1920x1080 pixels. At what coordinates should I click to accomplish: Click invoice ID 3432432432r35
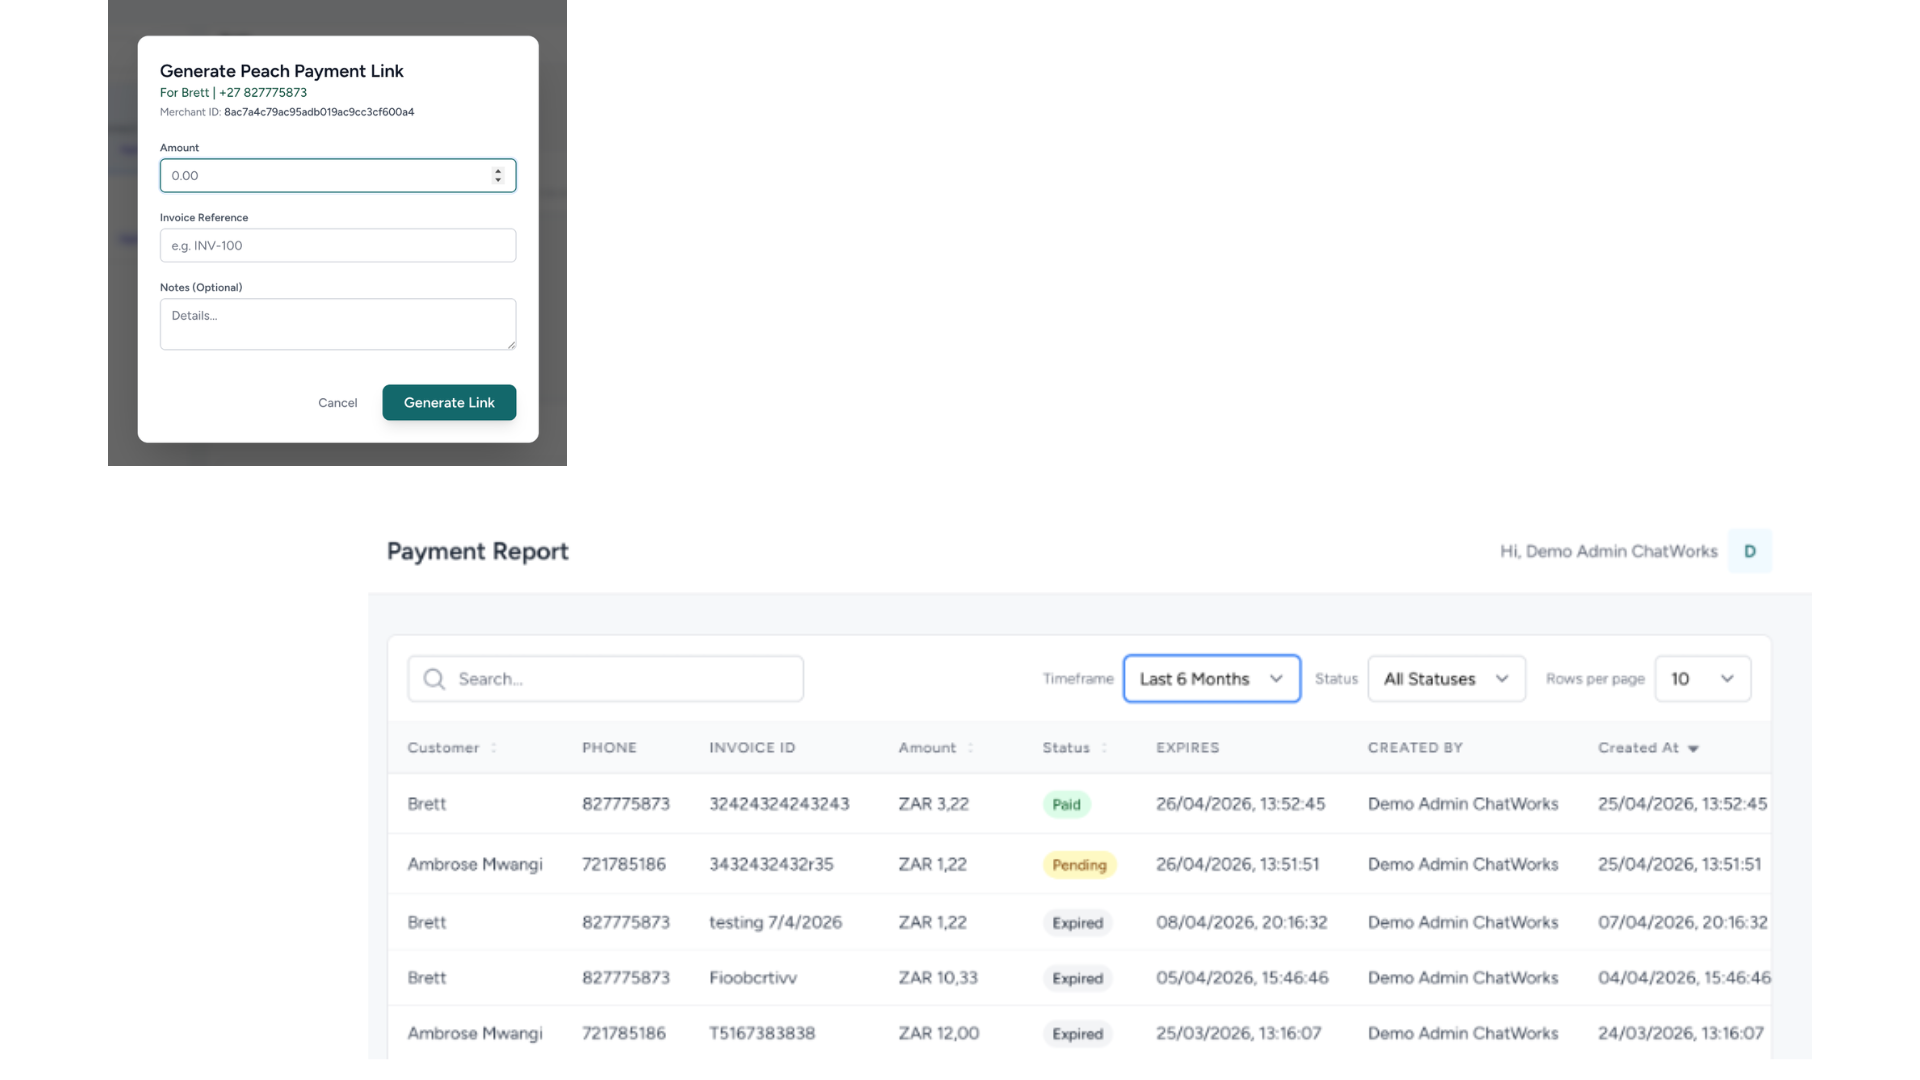771,864
